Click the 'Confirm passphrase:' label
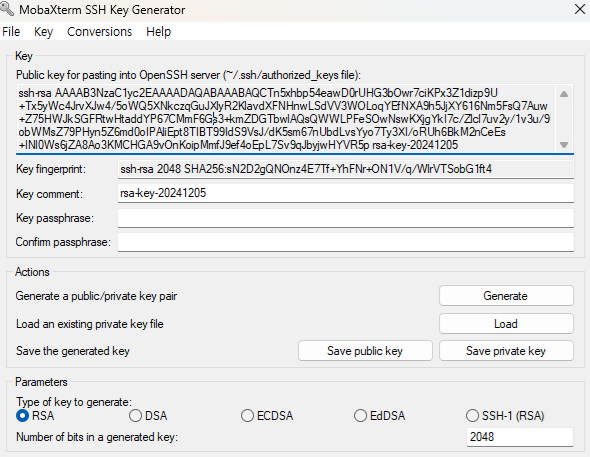 pos(63,242)
